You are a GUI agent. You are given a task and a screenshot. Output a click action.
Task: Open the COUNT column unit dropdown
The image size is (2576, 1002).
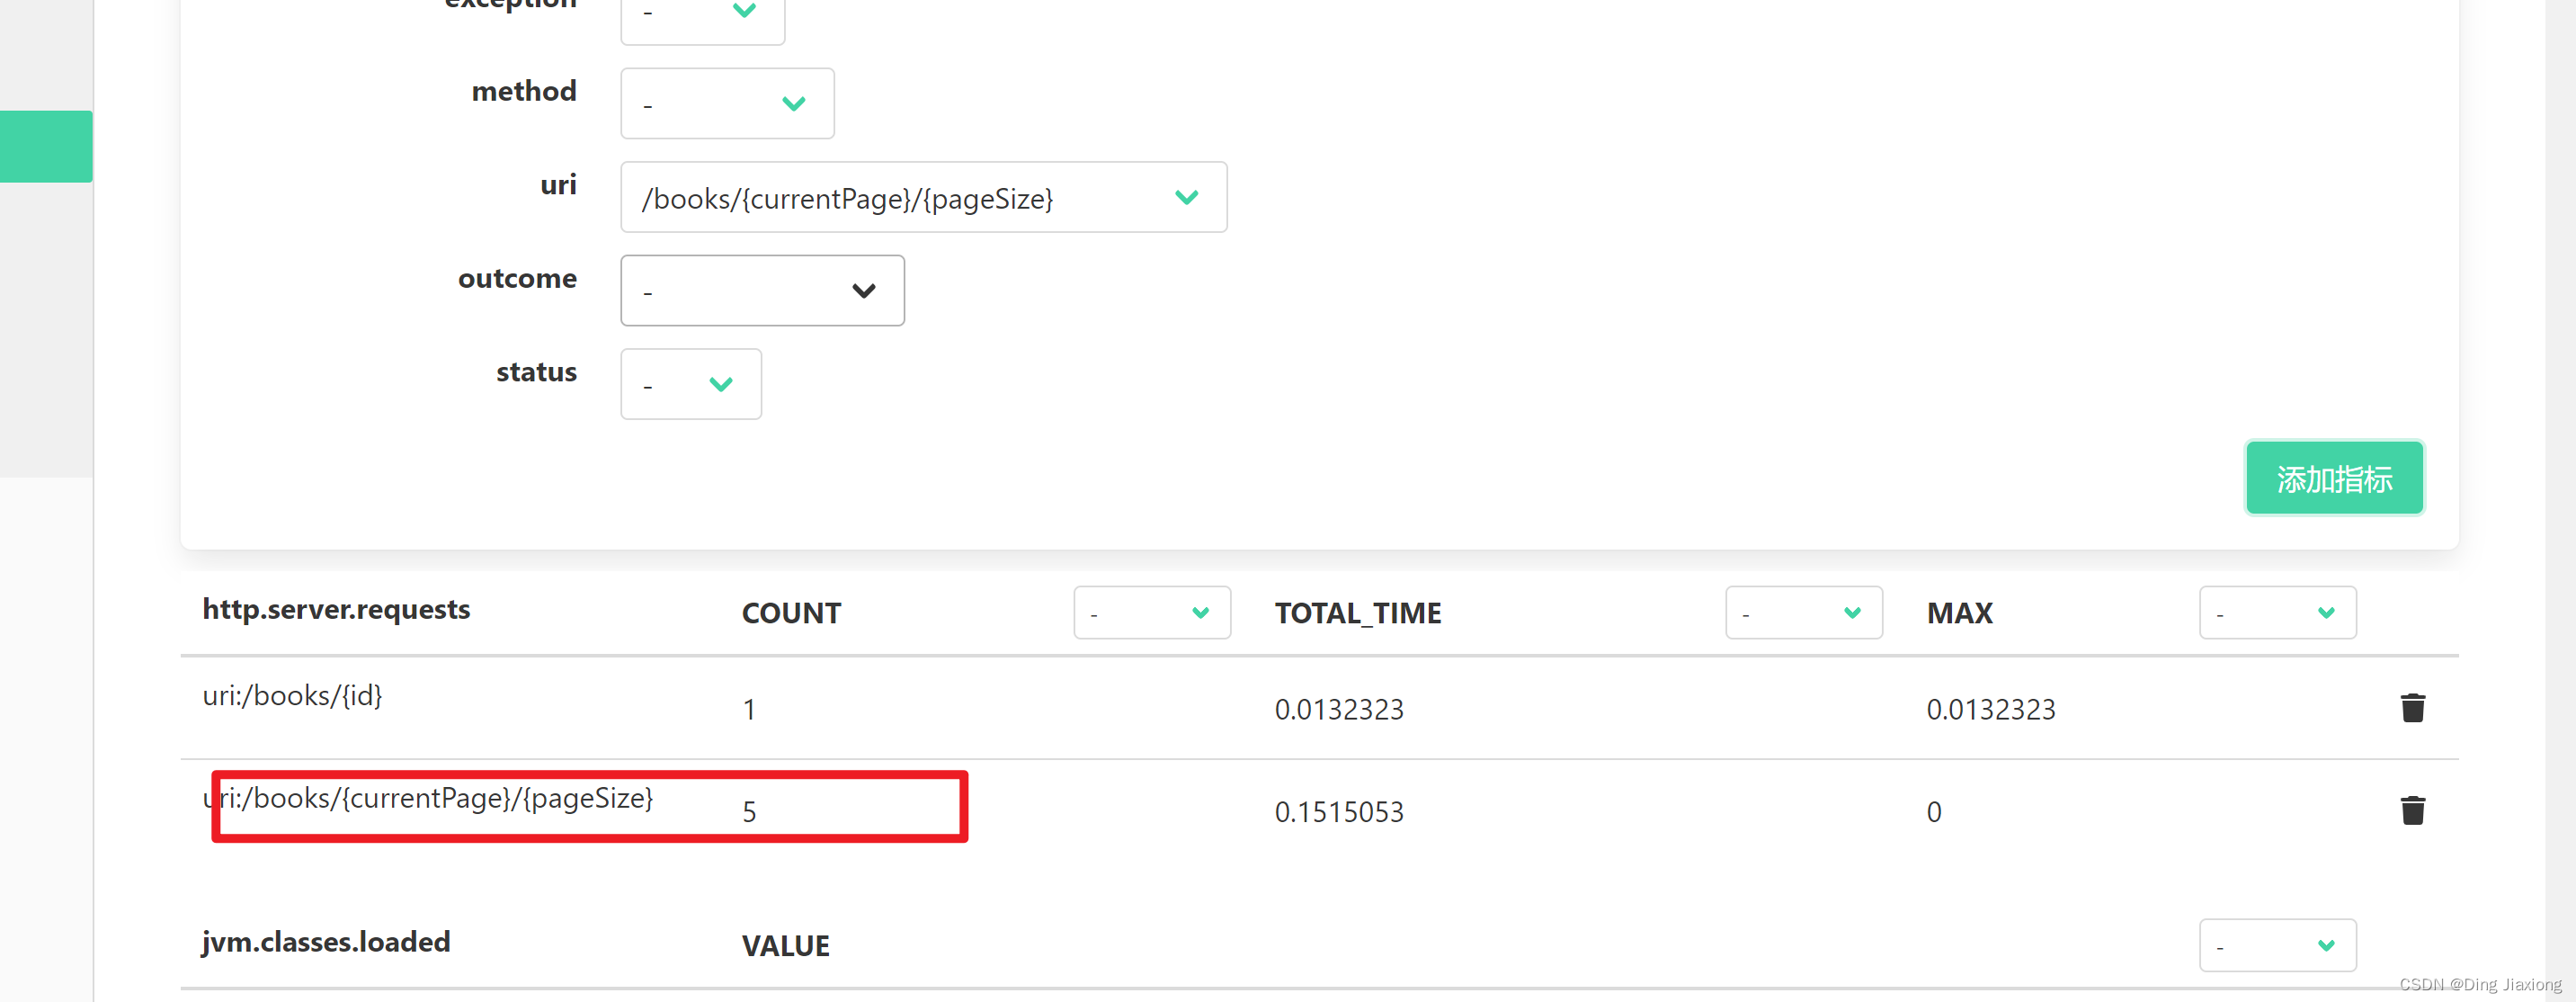(1151, 613)
